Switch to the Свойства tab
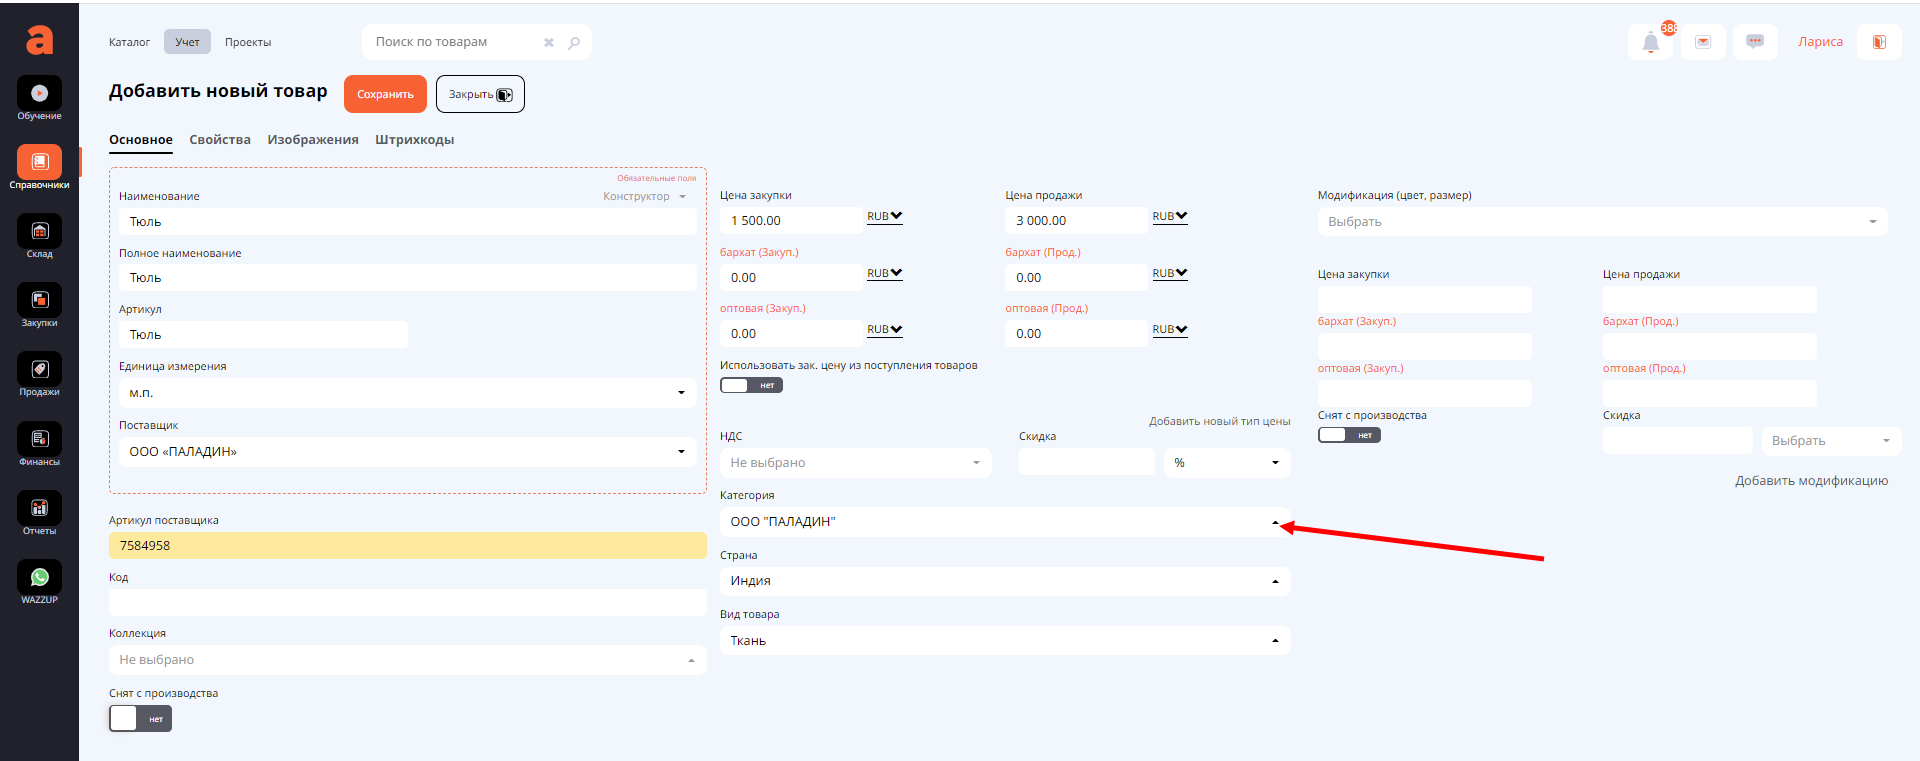Image resolution: width=1920 pixels, height=761 pixels. pyautogui.click(x=220, y=140)
